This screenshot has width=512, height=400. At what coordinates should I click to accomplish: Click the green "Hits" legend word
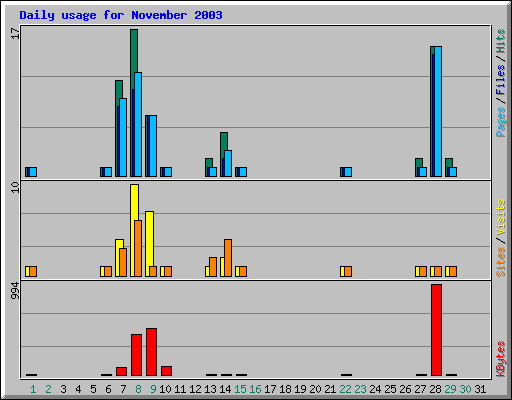pyautogui.click(x=501, y=41)
